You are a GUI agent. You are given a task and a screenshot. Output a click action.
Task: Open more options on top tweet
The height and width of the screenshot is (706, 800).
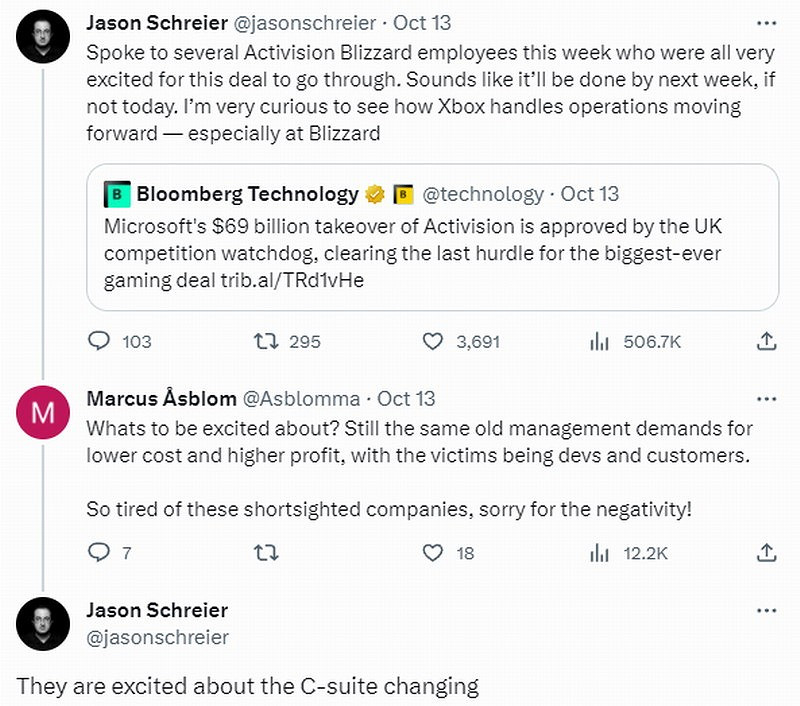(766, 22)
